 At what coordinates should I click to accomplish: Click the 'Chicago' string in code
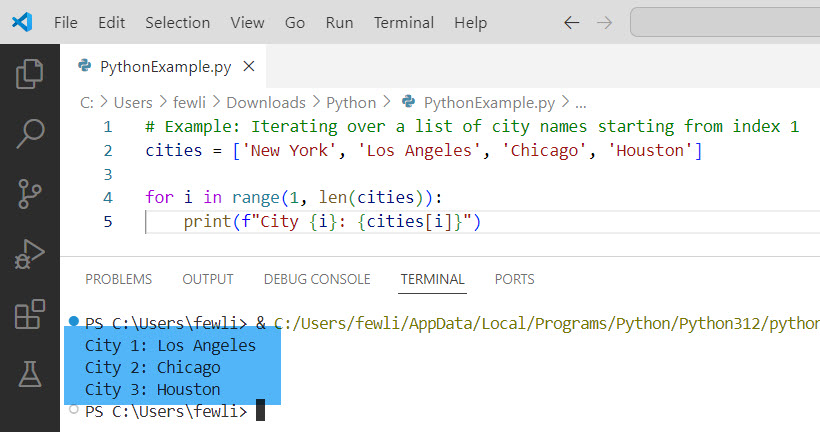pos(544,151)
